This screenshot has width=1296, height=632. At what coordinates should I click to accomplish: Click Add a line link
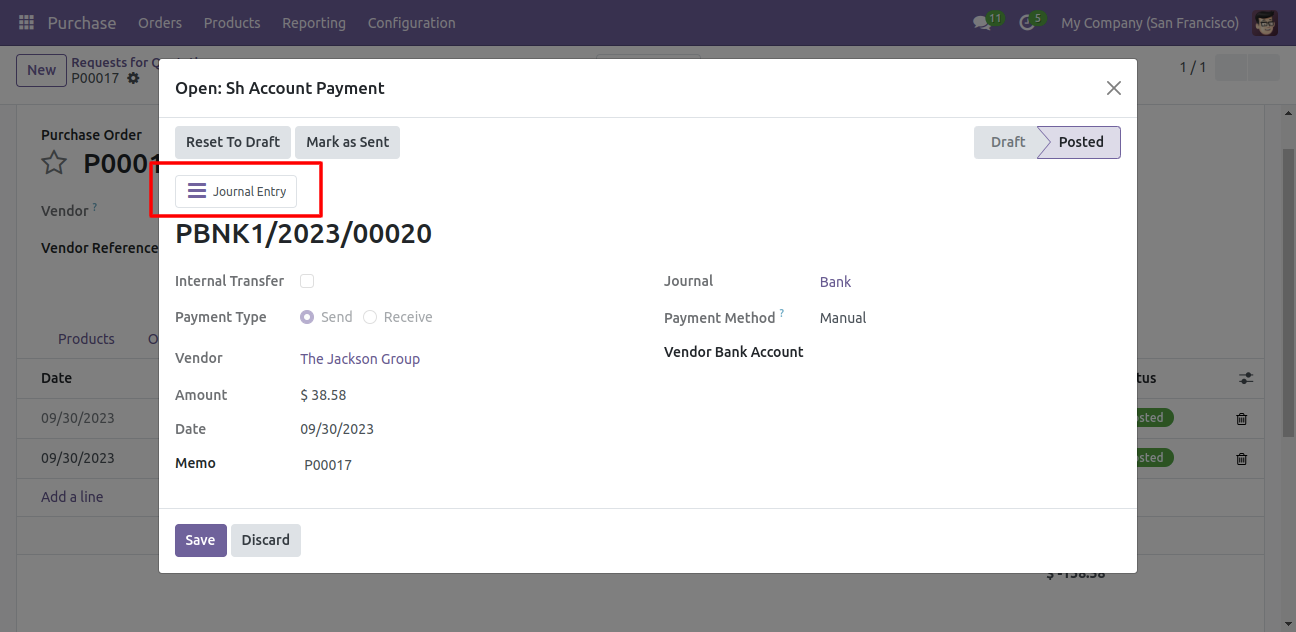72,497
